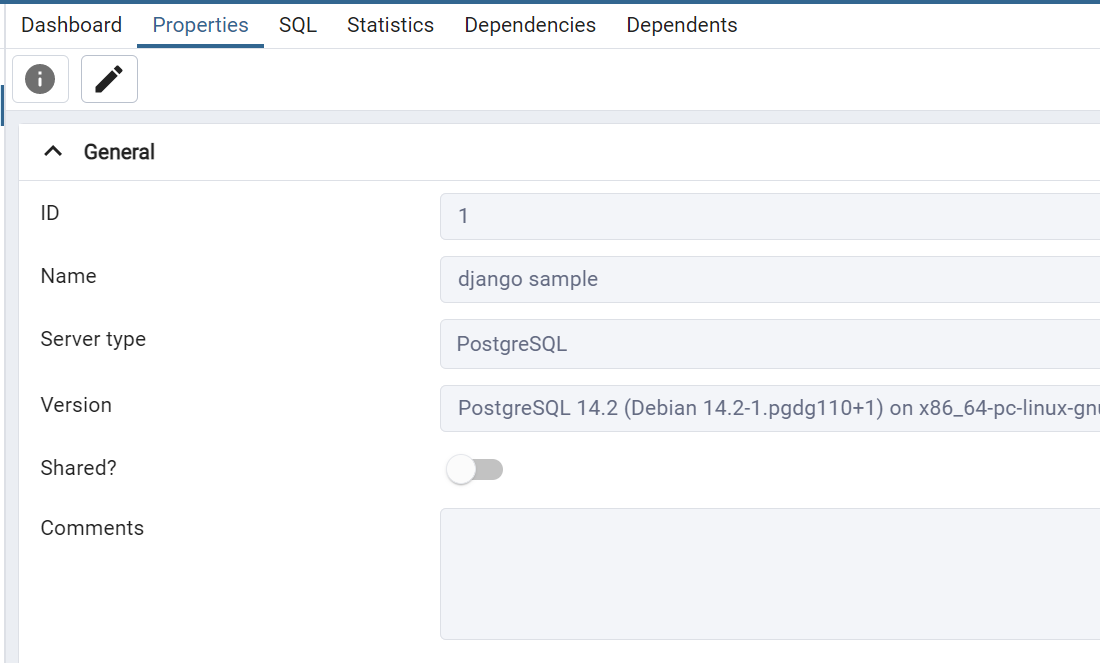Click the General section heading
Viewport: 1100px width, 663px height.
[119, 152]
